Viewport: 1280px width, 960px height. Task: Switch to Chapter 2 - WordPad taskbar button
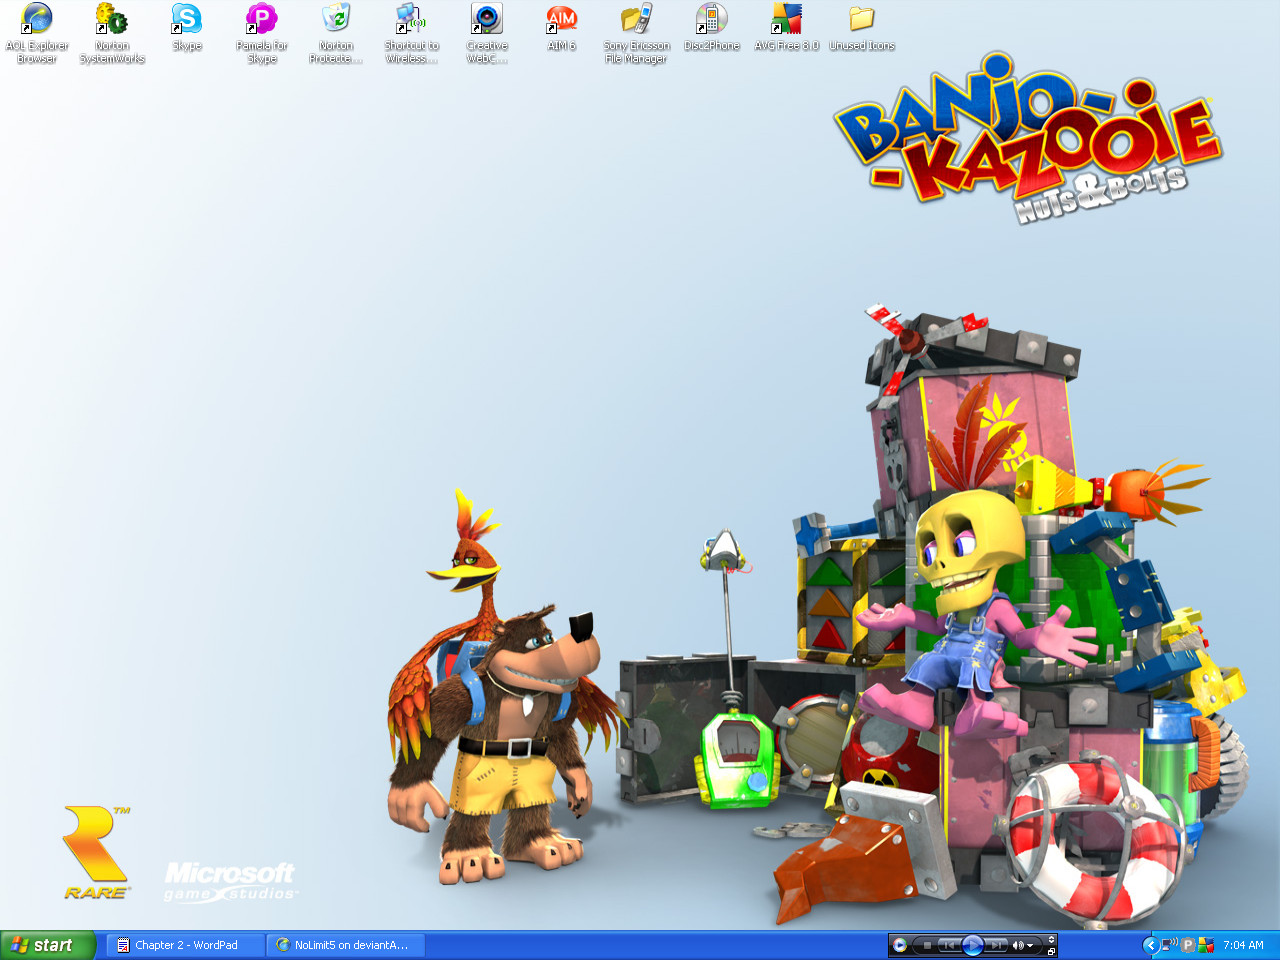coord(186,945)
